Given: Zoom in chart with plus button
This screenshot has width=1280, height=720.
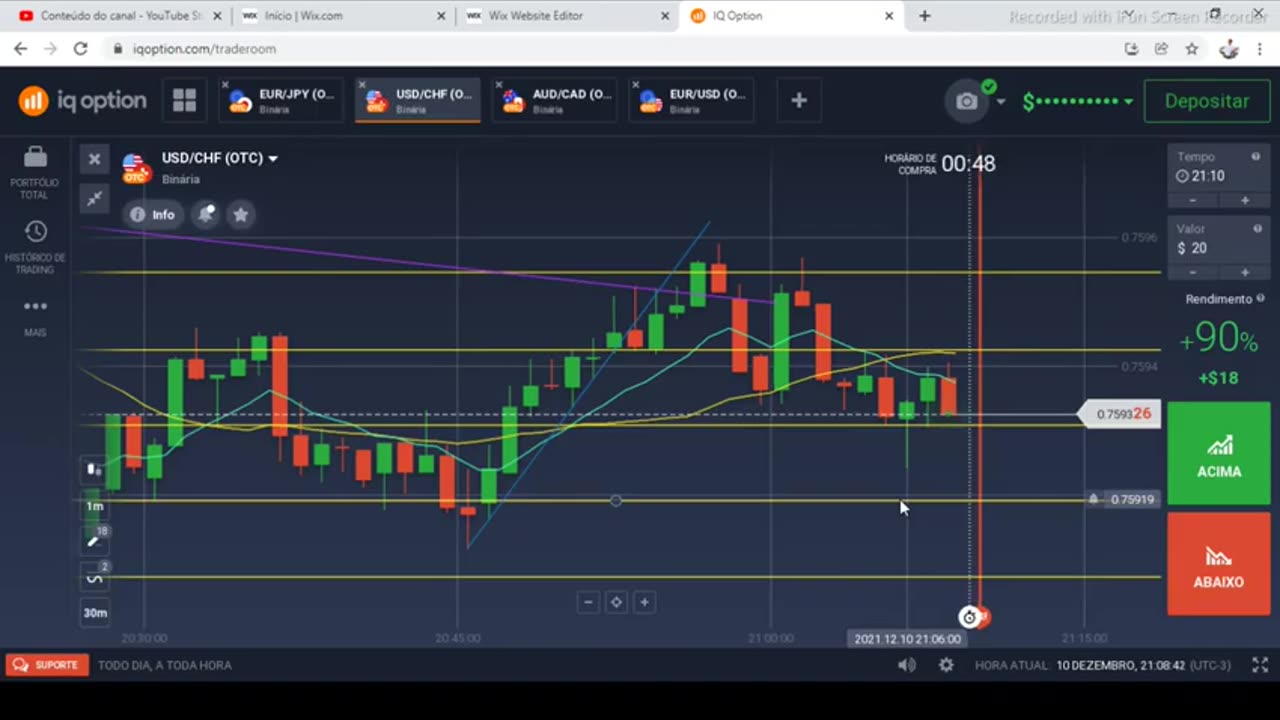Looking at the screenshot, I should pyautogui.click(x=644, y=602).
